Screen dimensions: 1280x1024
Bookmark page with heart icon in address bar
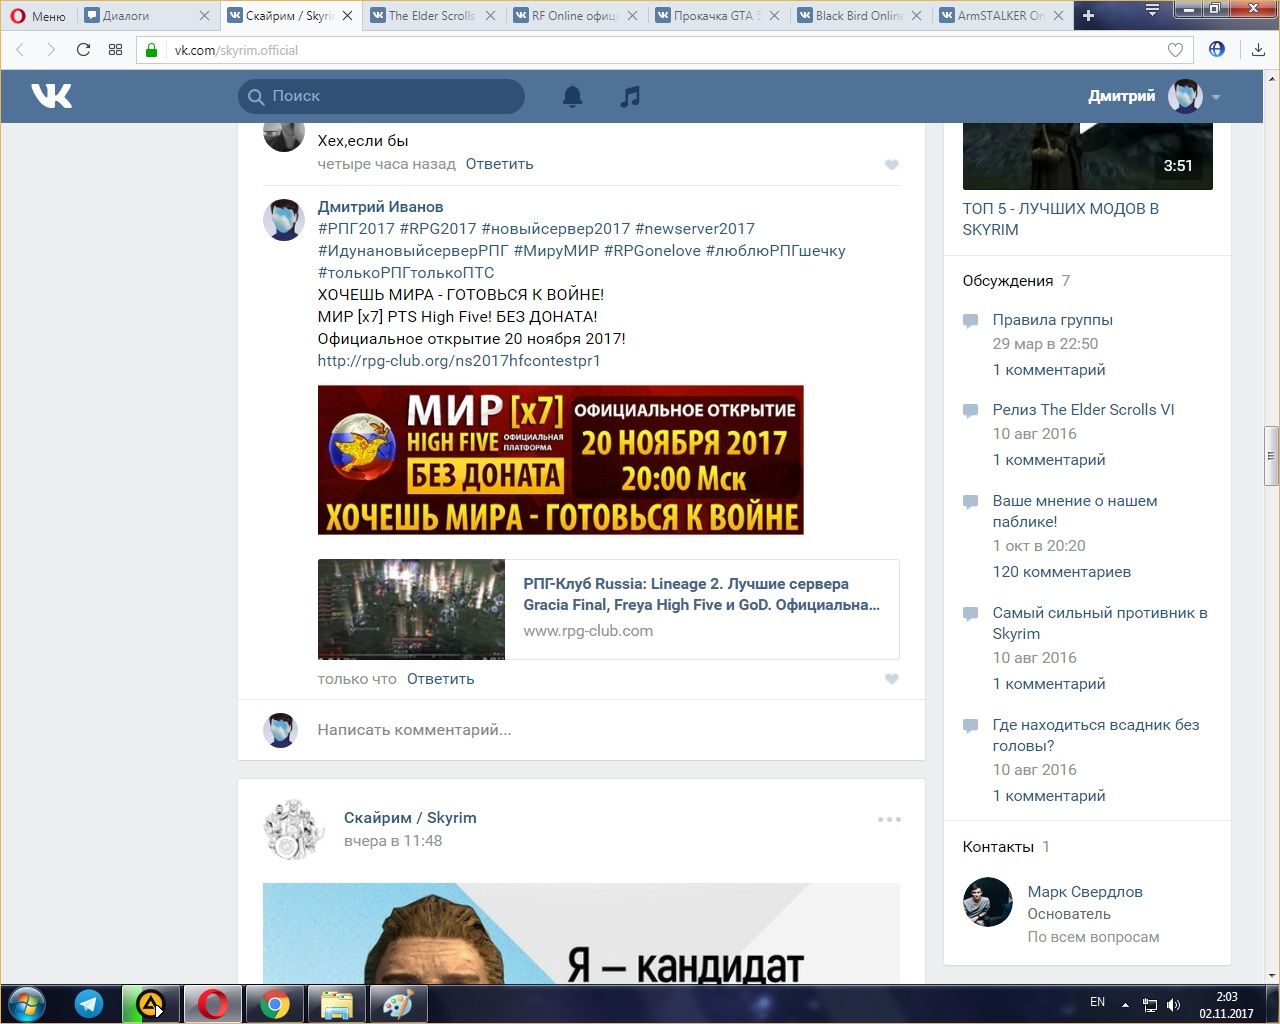click(1176, 50)
